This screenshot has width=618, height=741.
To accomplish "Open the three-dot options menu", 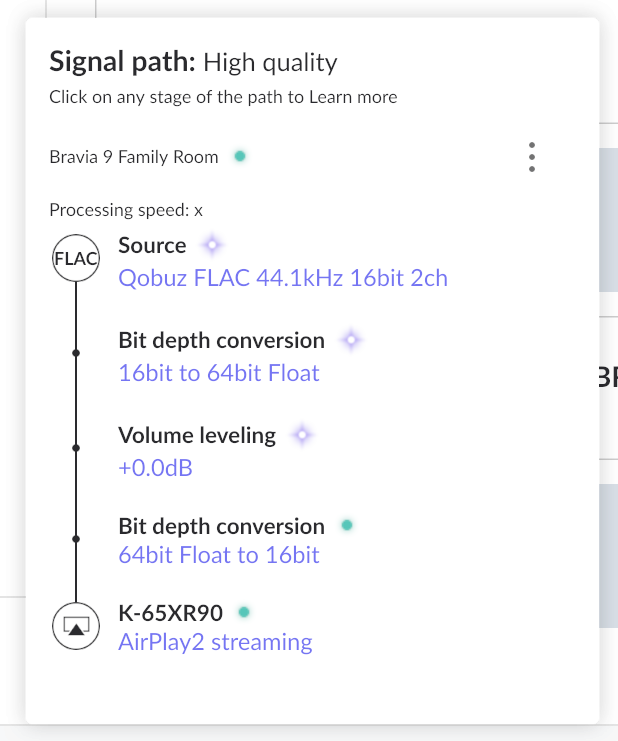I will 532,157.
